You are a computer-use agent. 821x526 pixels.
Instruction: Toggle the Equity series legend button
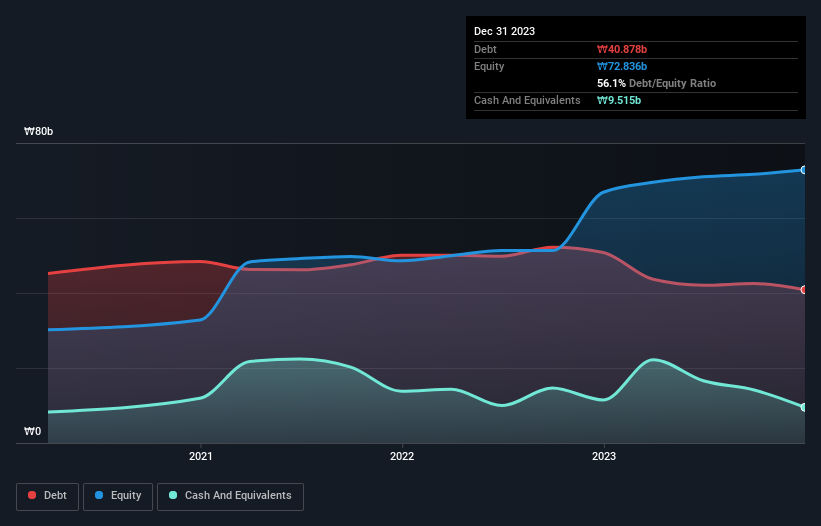coord(118,496)
